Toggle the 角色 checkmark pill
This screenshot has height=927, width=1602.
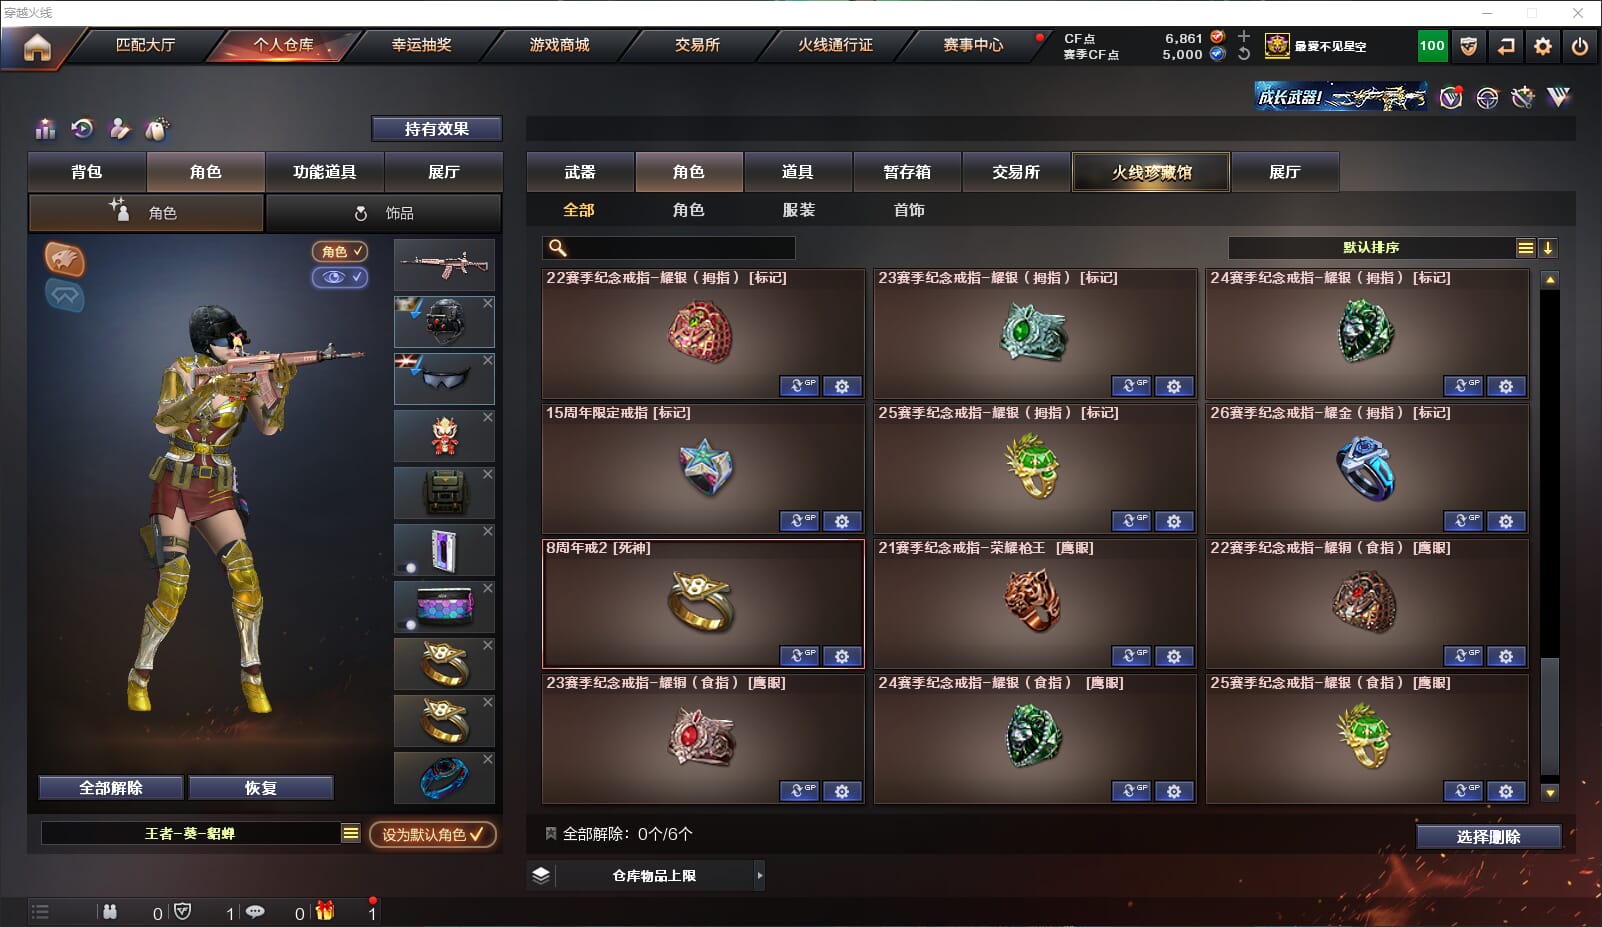(340, 251)
